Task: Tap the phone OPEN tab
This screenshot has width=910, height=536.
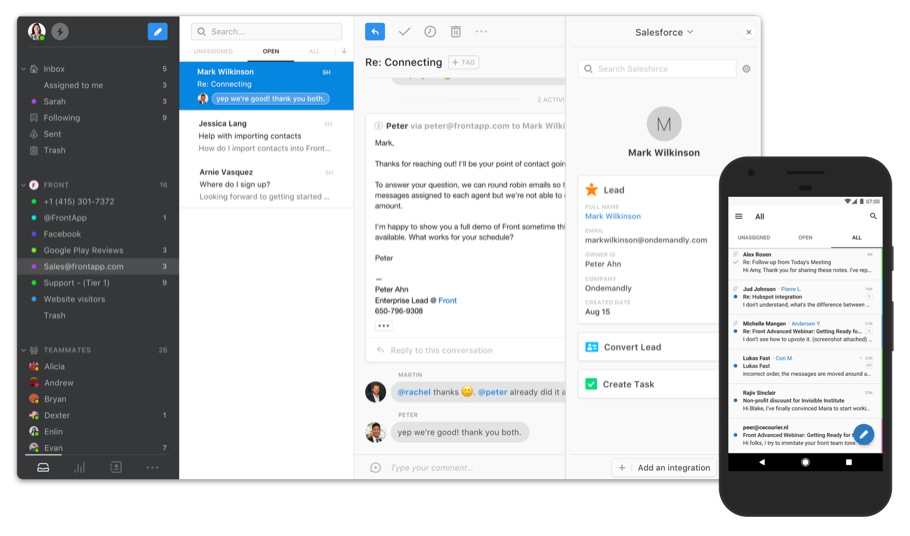Action: [805, 238]
